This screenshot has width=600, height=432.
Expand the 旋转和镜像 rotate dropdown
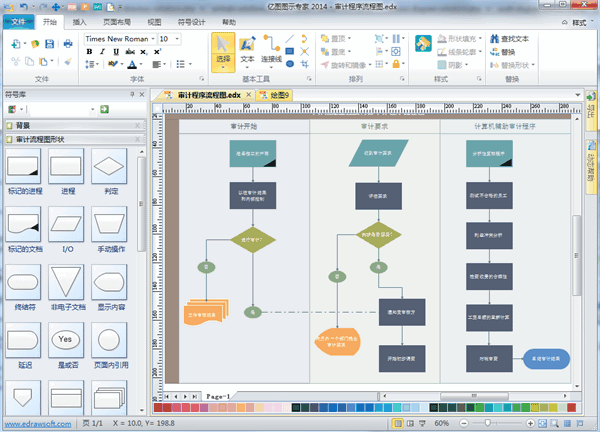(x=370, y=65)
